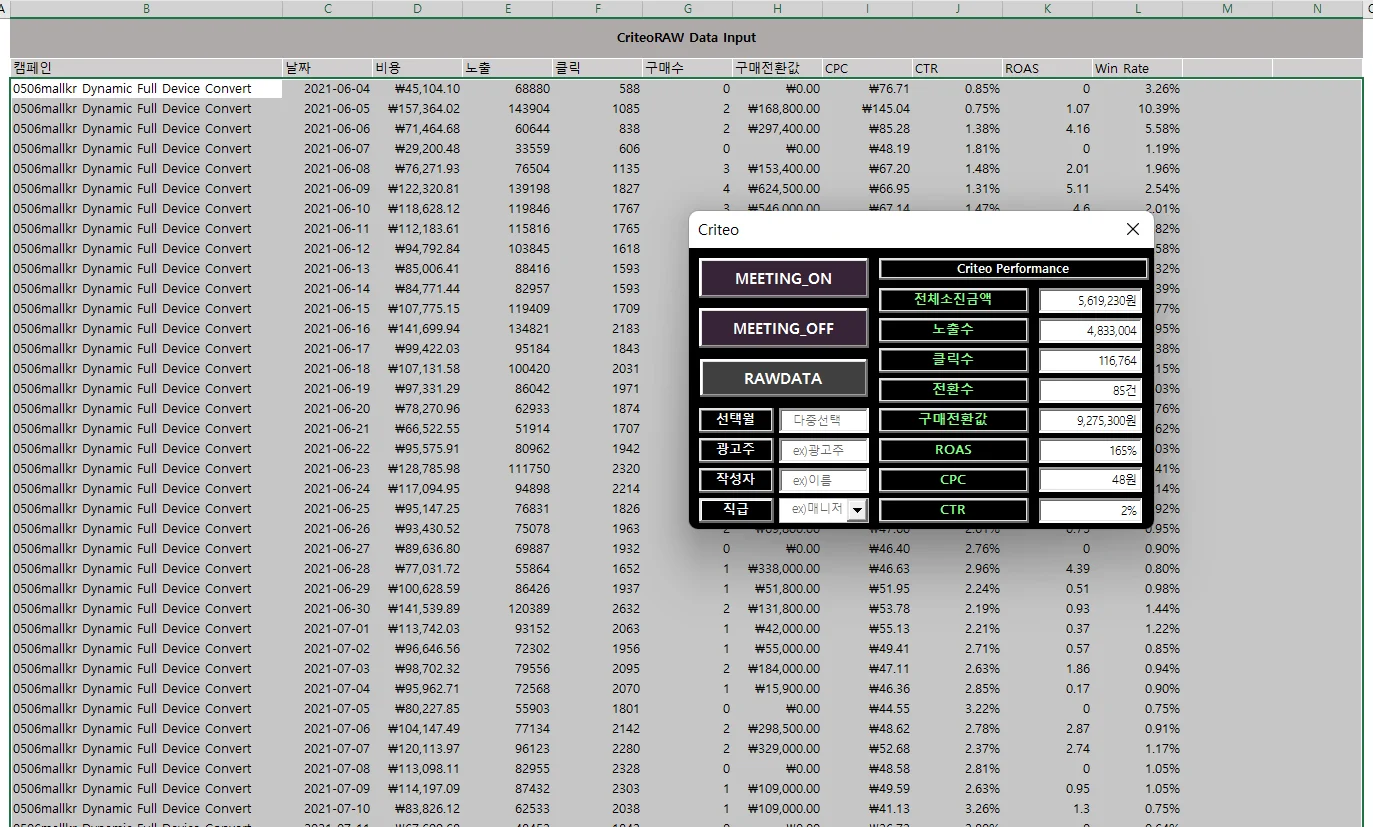This screenshot has height=827, width=1373.
Task: Click the 노출 header cell
Action: pos(507,68)
